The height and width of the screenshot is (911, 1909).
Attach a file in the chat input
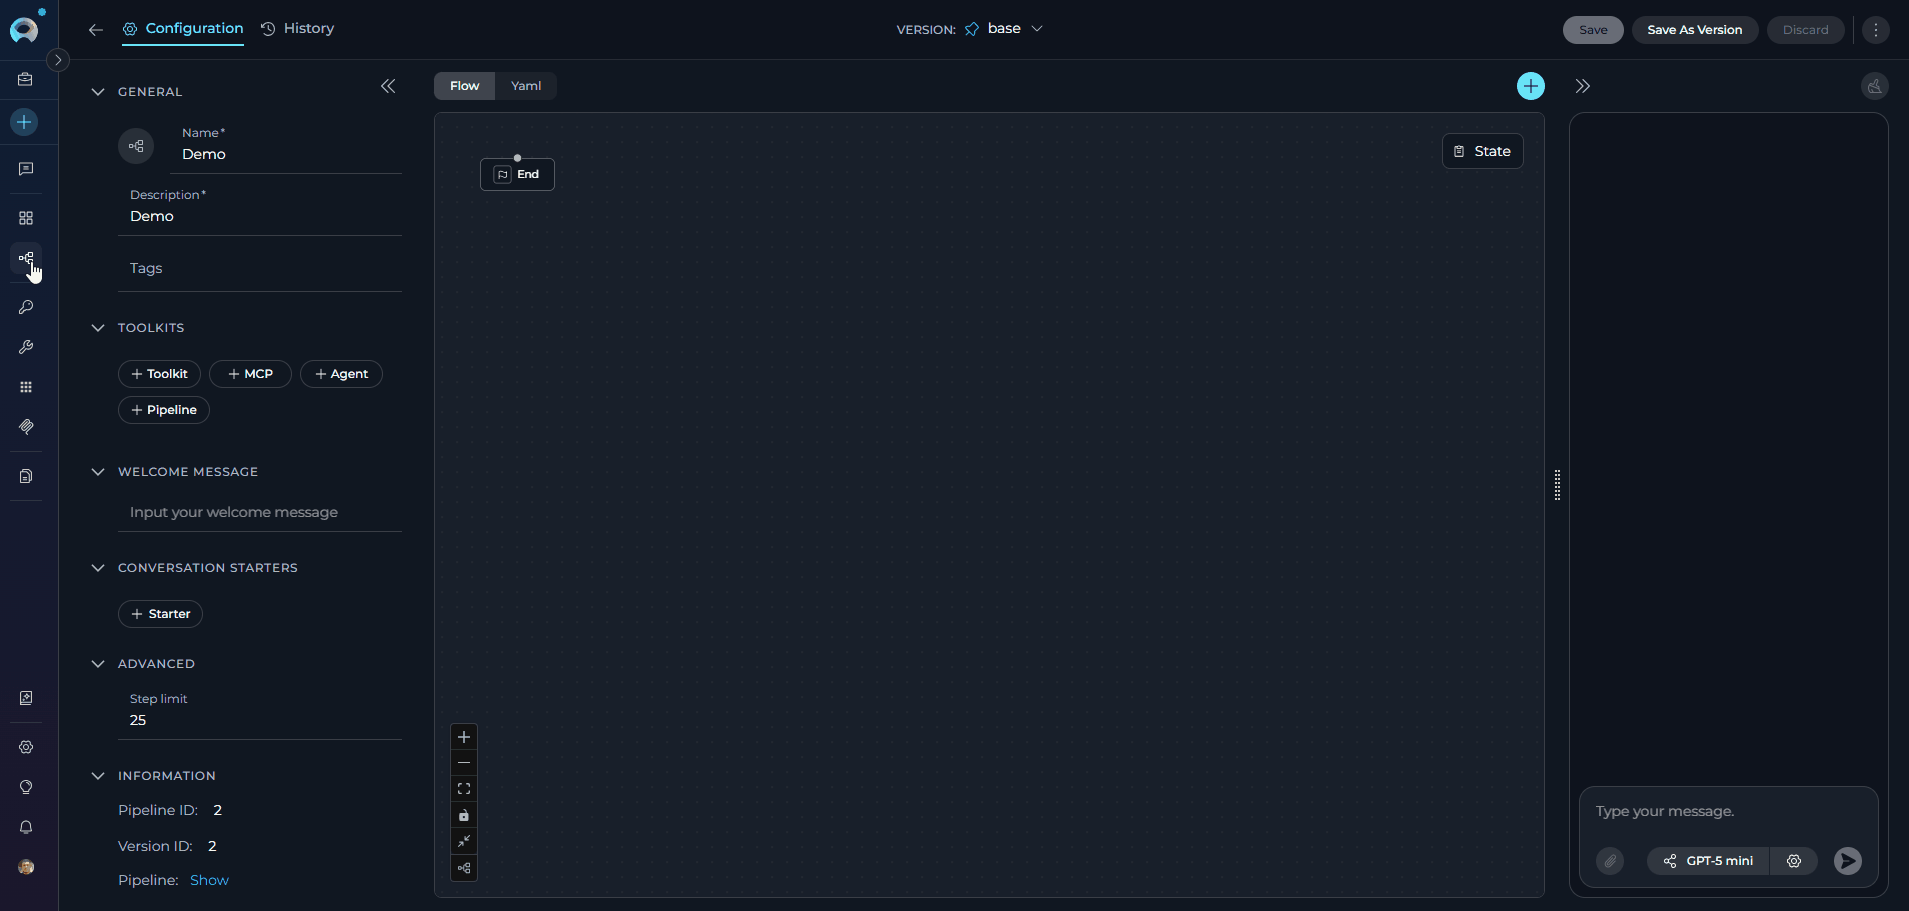(1610, 861)
